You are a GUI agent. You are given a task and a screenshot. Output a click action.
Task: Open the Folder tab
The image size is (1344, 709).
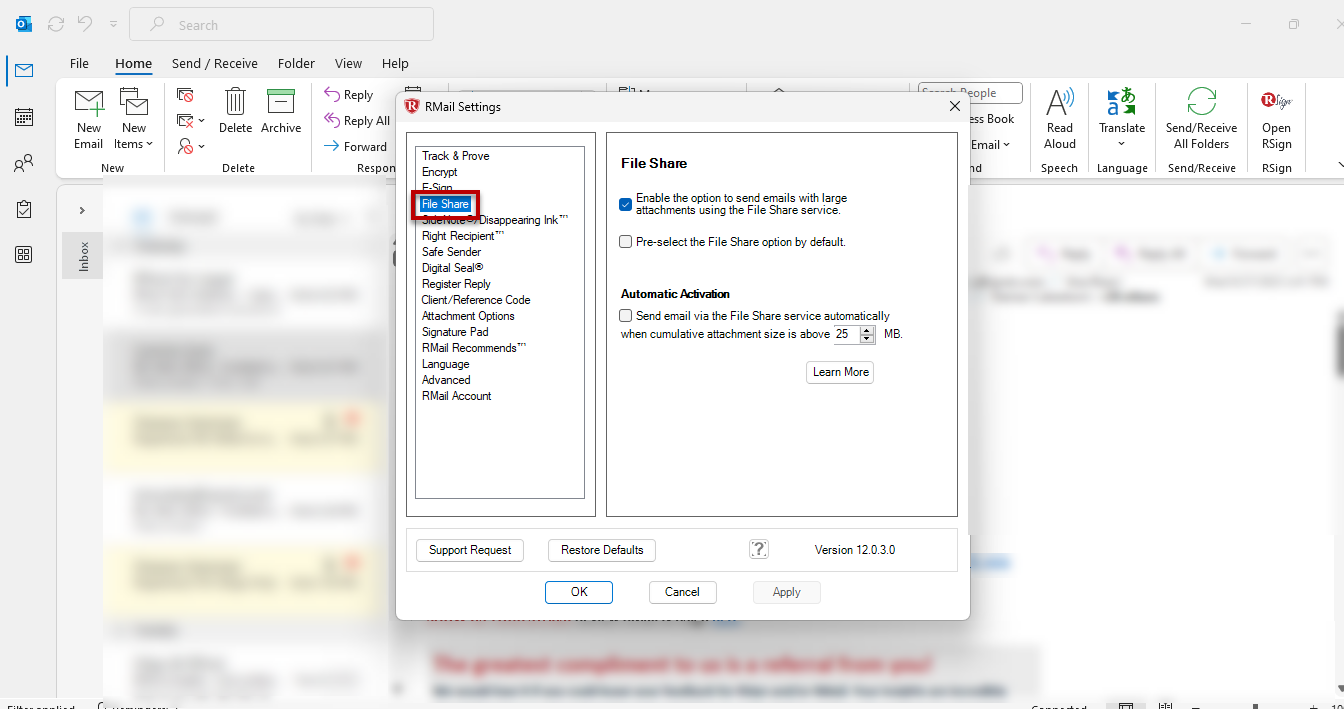[x=296, y=63]
